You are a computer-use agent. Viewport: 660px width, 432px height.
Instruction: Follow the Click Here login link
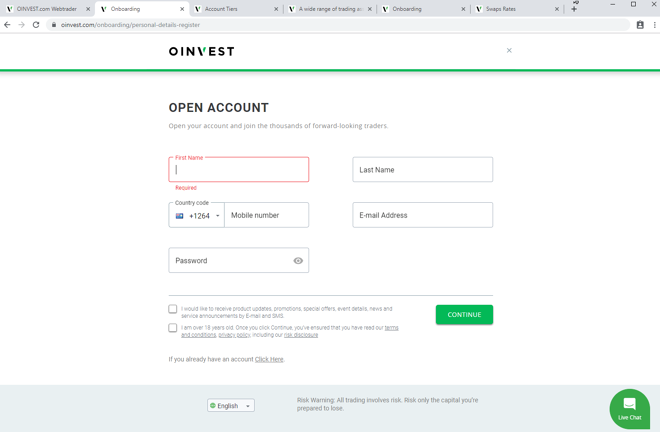[269, 359]
